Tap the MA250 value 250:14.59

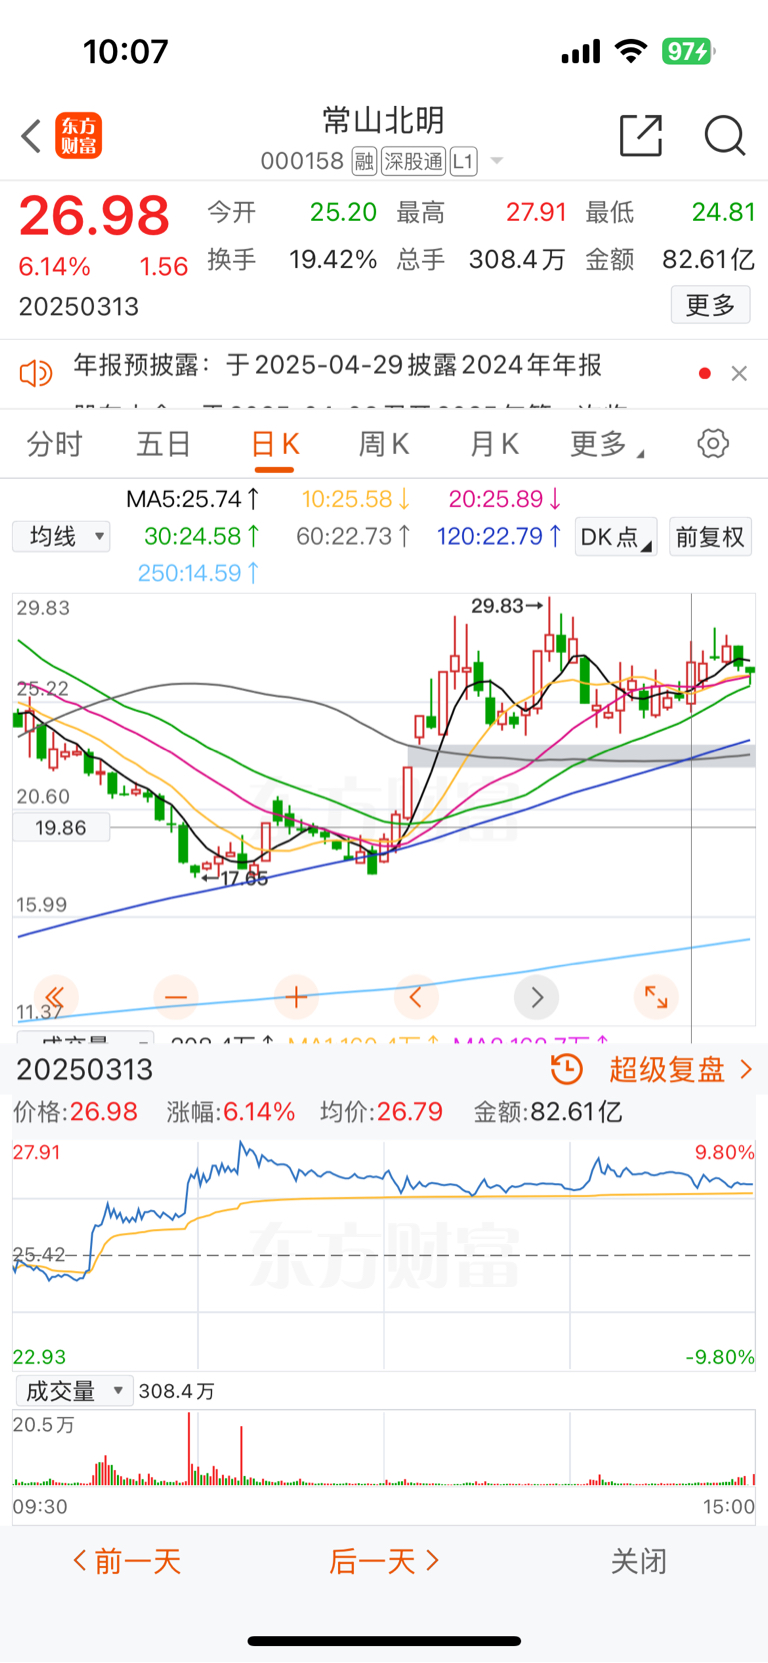pos(199,573)
